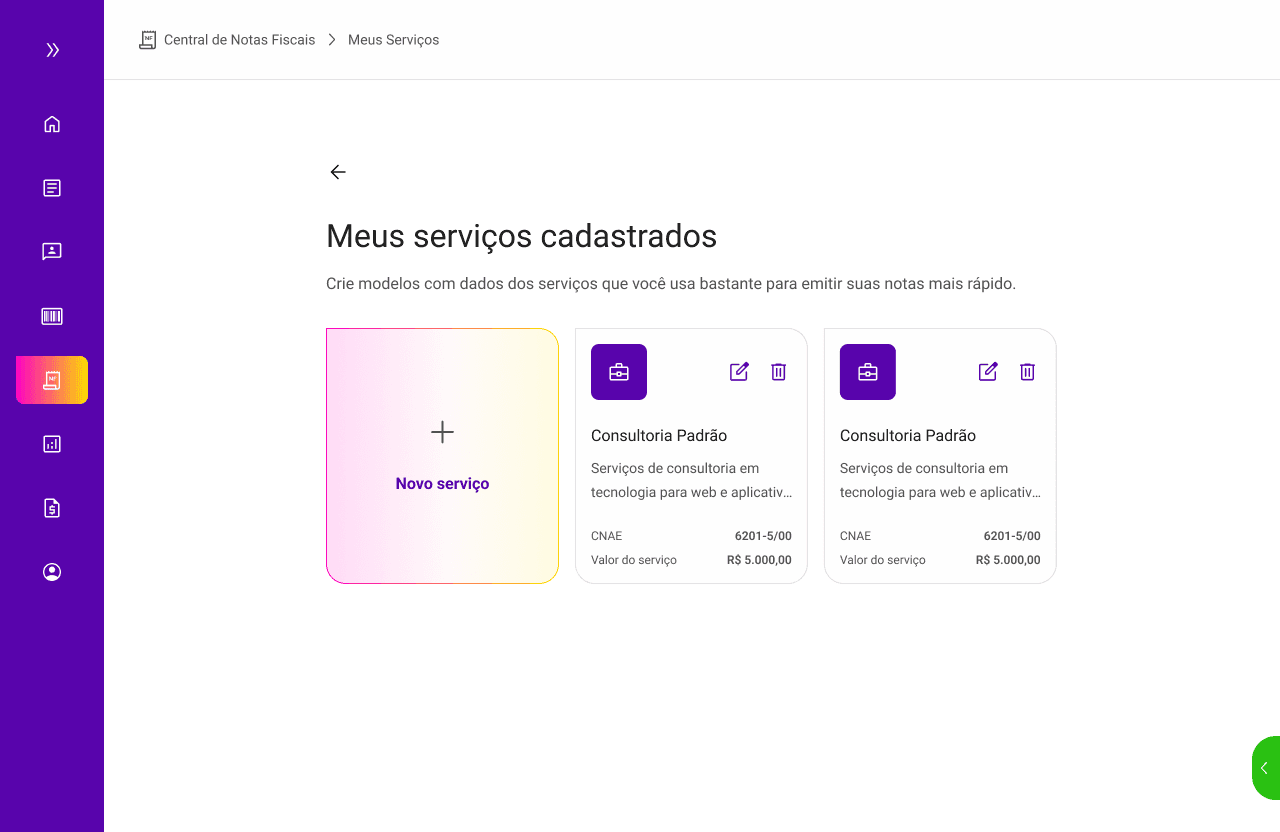Open the barcode (boleto) sidebar icon

coord(52,316)
